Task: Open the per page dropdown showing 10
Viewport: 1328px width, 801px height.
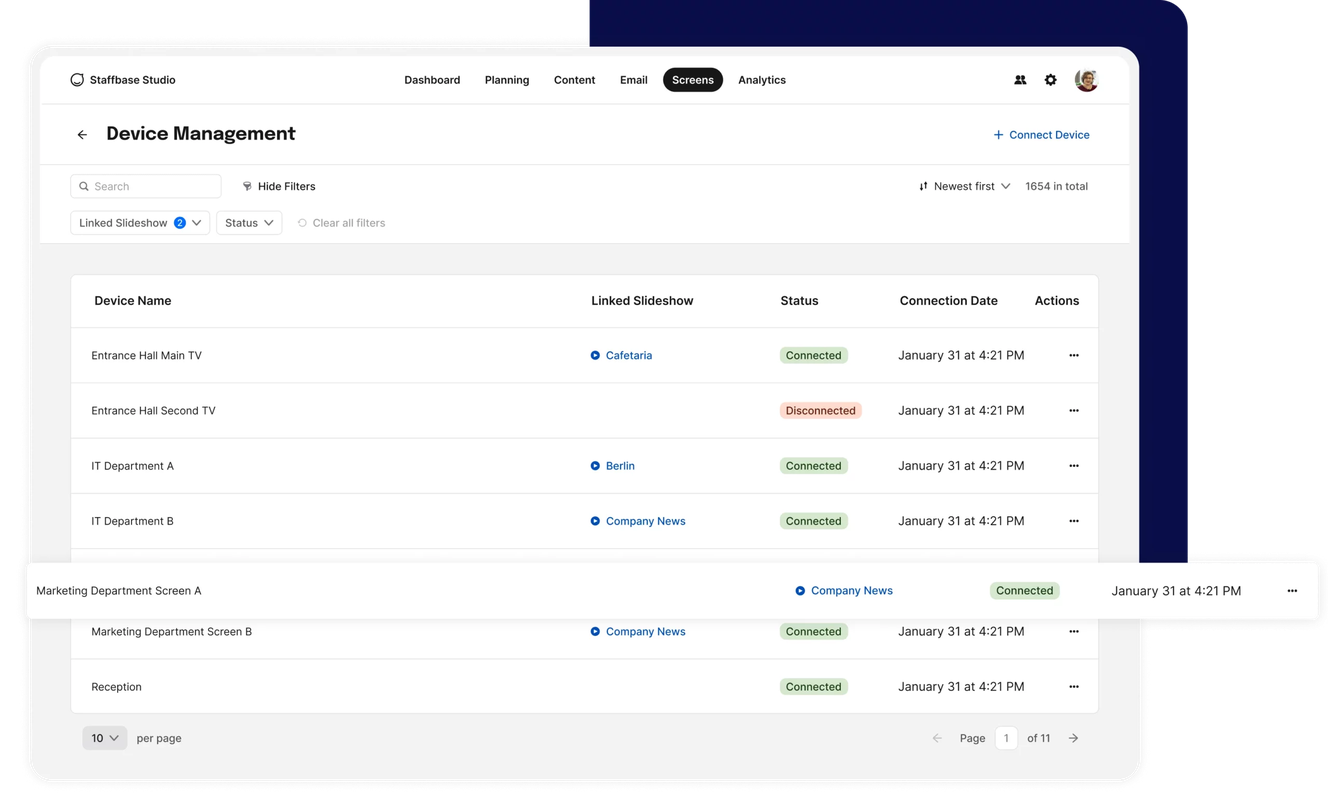Action: click(104, 737)
